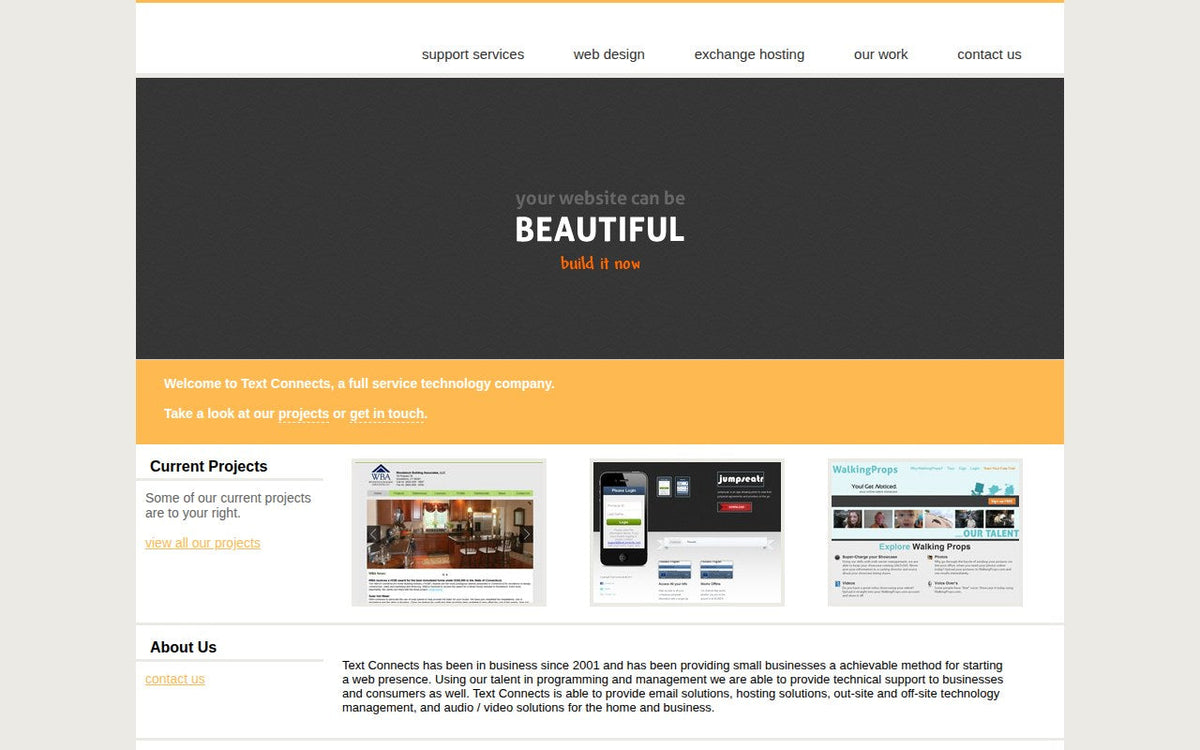Click the 'build it now' banner link
The height and width of the screenshot is (750, 1200).
tap(600, 263)
